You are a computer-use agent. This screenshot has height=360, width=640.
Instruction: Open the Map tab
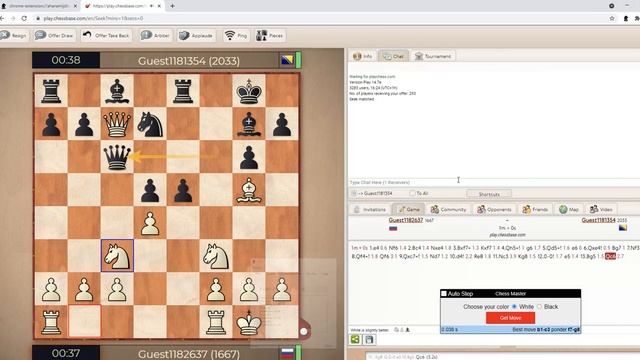pyautogui.click(x=569, y=209)
